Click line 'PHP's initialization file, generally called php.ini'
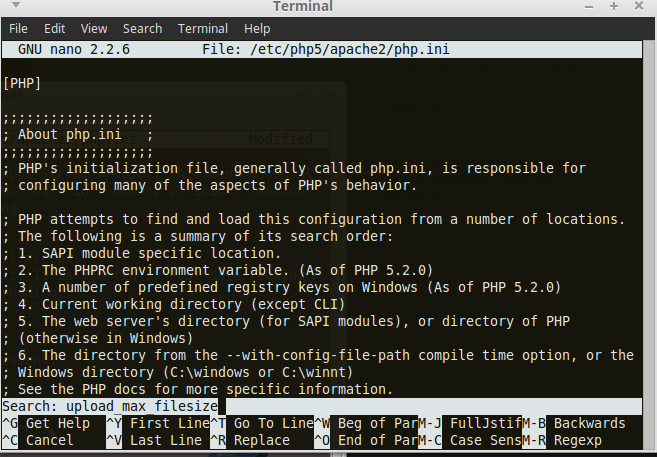 pos(294,168)
